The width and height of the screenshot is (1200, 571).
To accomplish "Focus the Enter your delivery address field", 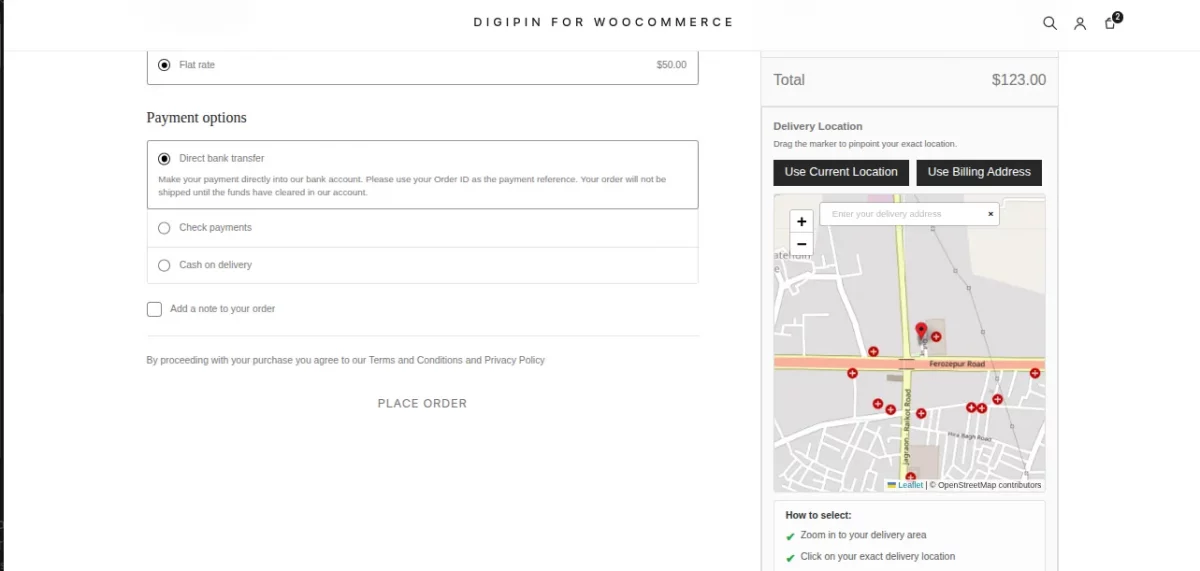I will (x=903, y=214).
